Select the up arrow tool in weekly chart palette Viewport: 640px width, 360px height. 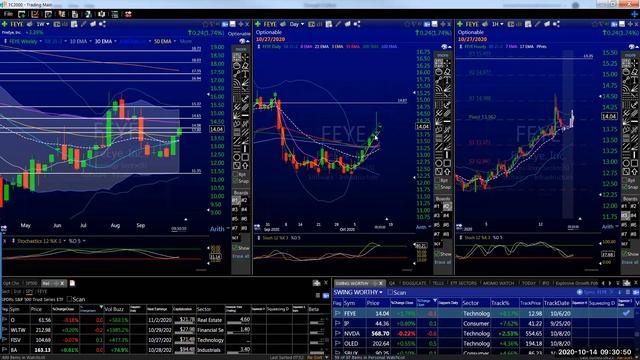(x=245, y=166)
